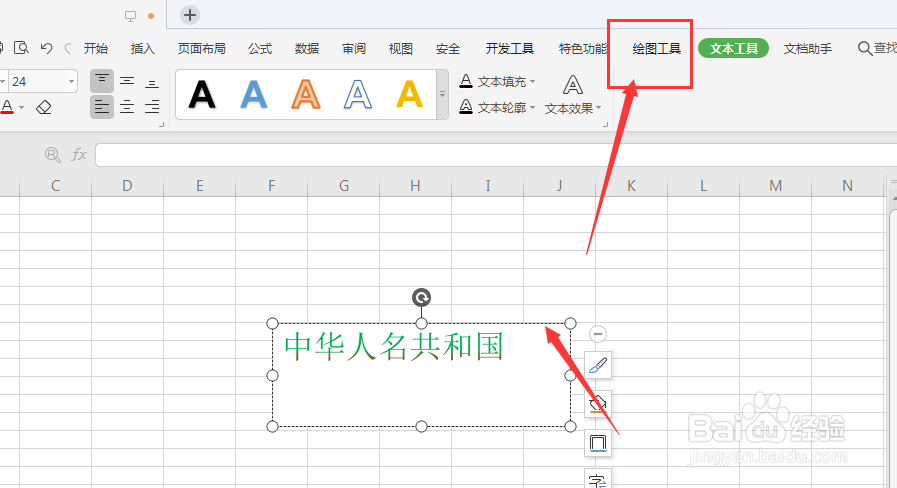The image size is (897, 488).
Task: Click the bottom-center handle of text box
Action: coord(422,426)
